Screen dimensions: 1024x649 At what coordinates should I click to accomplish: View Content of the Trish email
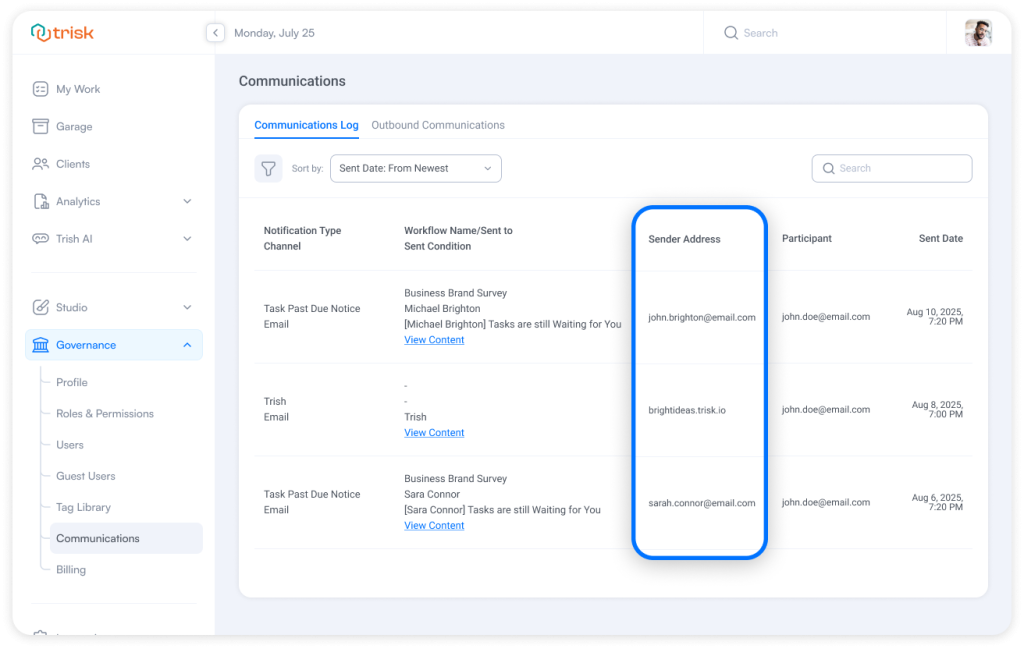pyautogui.click(x=433, y=432)
